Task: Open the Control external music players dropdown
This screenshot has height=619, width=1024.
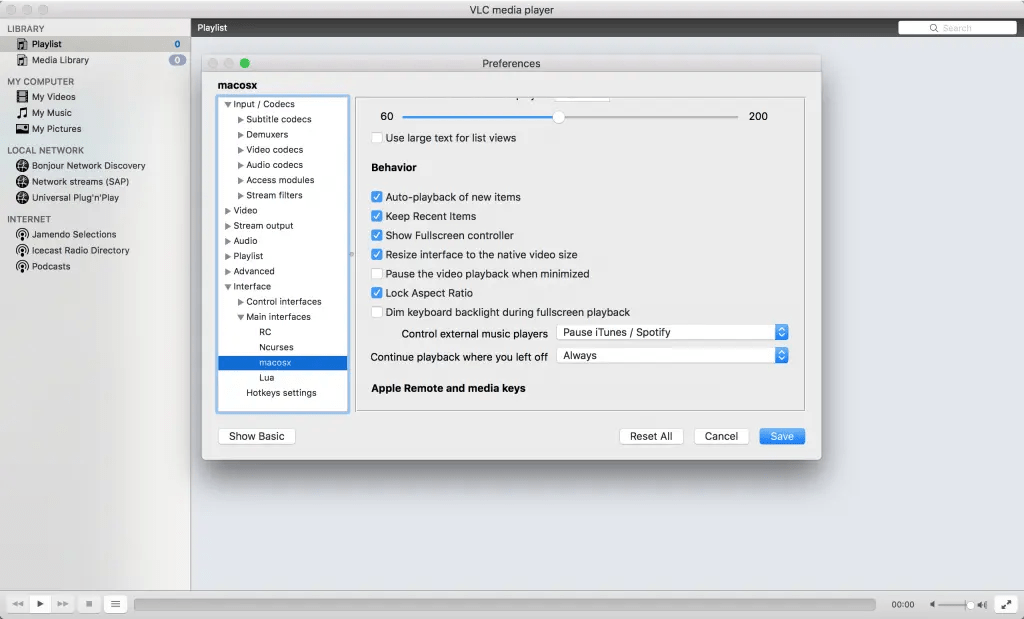Action: click(x=781, y=331)
